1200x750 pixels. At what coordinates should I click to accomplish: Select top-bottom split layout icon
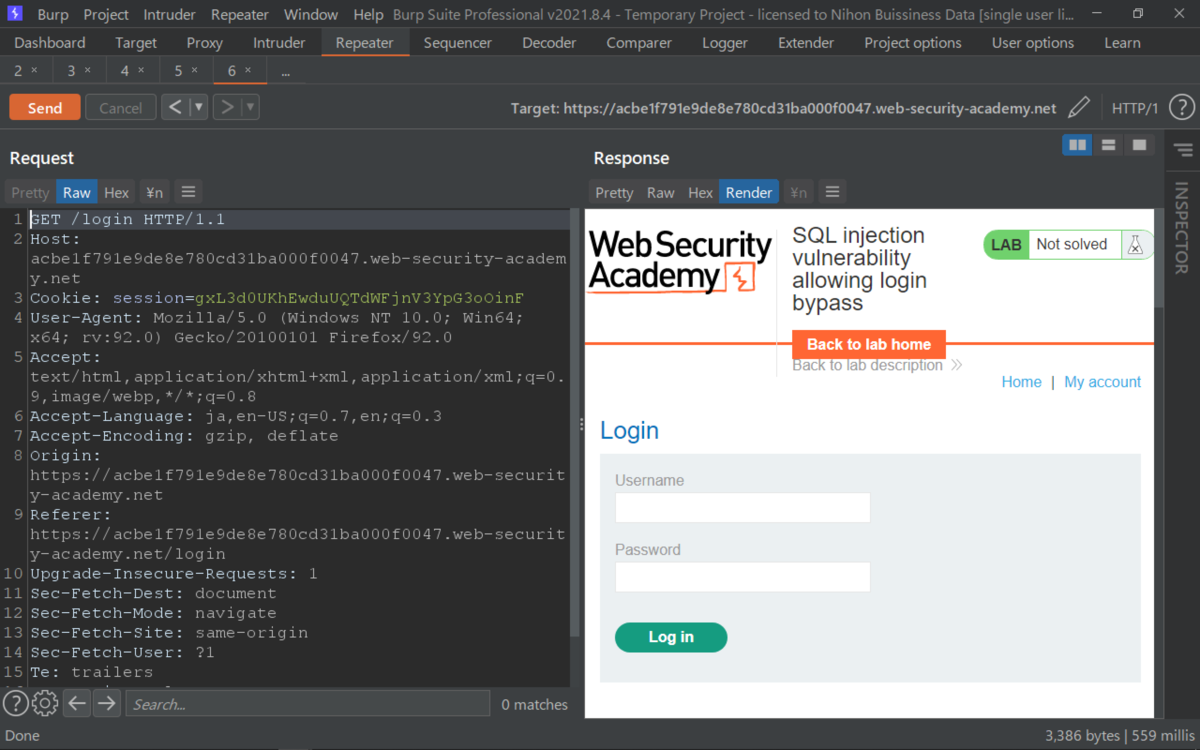pos(1108,145)
